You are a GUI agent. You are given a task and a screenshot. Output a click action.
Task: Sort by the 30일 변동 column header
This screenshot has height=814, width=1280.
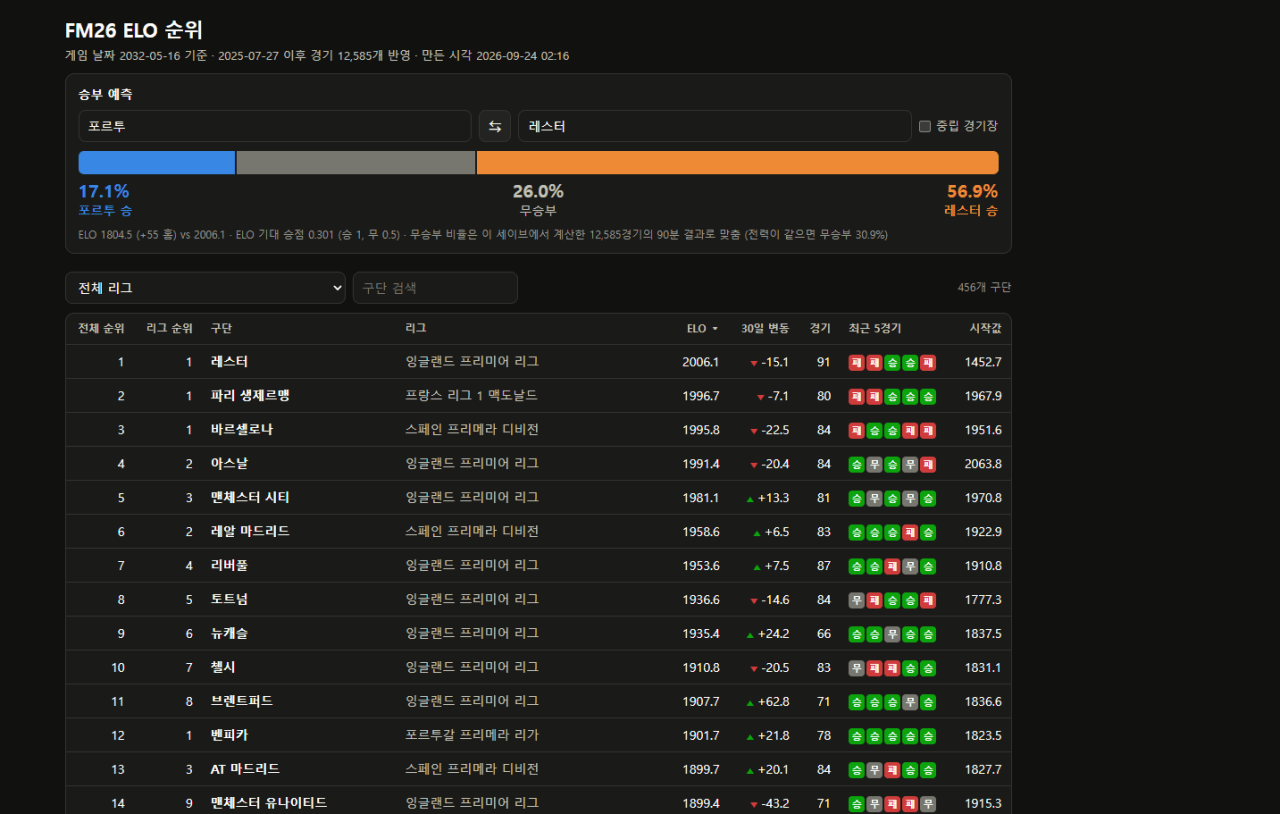[765, 328]
